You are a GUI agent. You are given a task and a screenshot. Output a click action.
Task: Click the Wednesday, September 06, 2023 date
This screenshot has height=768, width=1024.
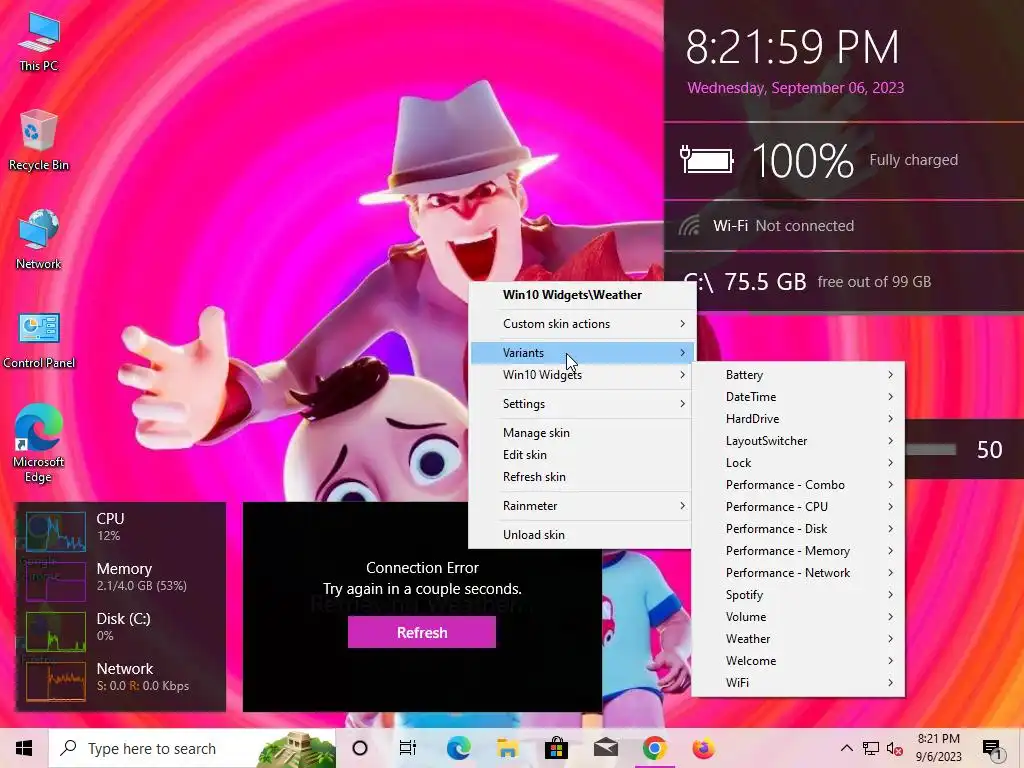[x=795, y=88]
